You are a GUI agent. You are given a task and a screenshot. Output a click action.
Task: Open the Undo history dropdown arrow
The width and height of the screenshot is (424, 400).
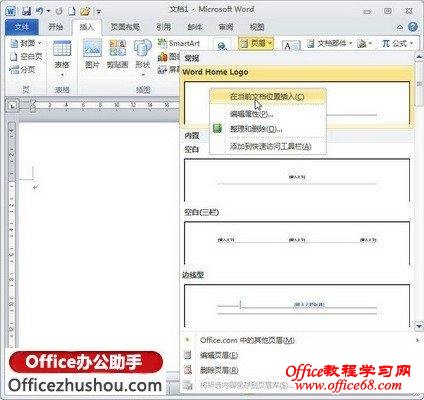(x=49, y=11)
